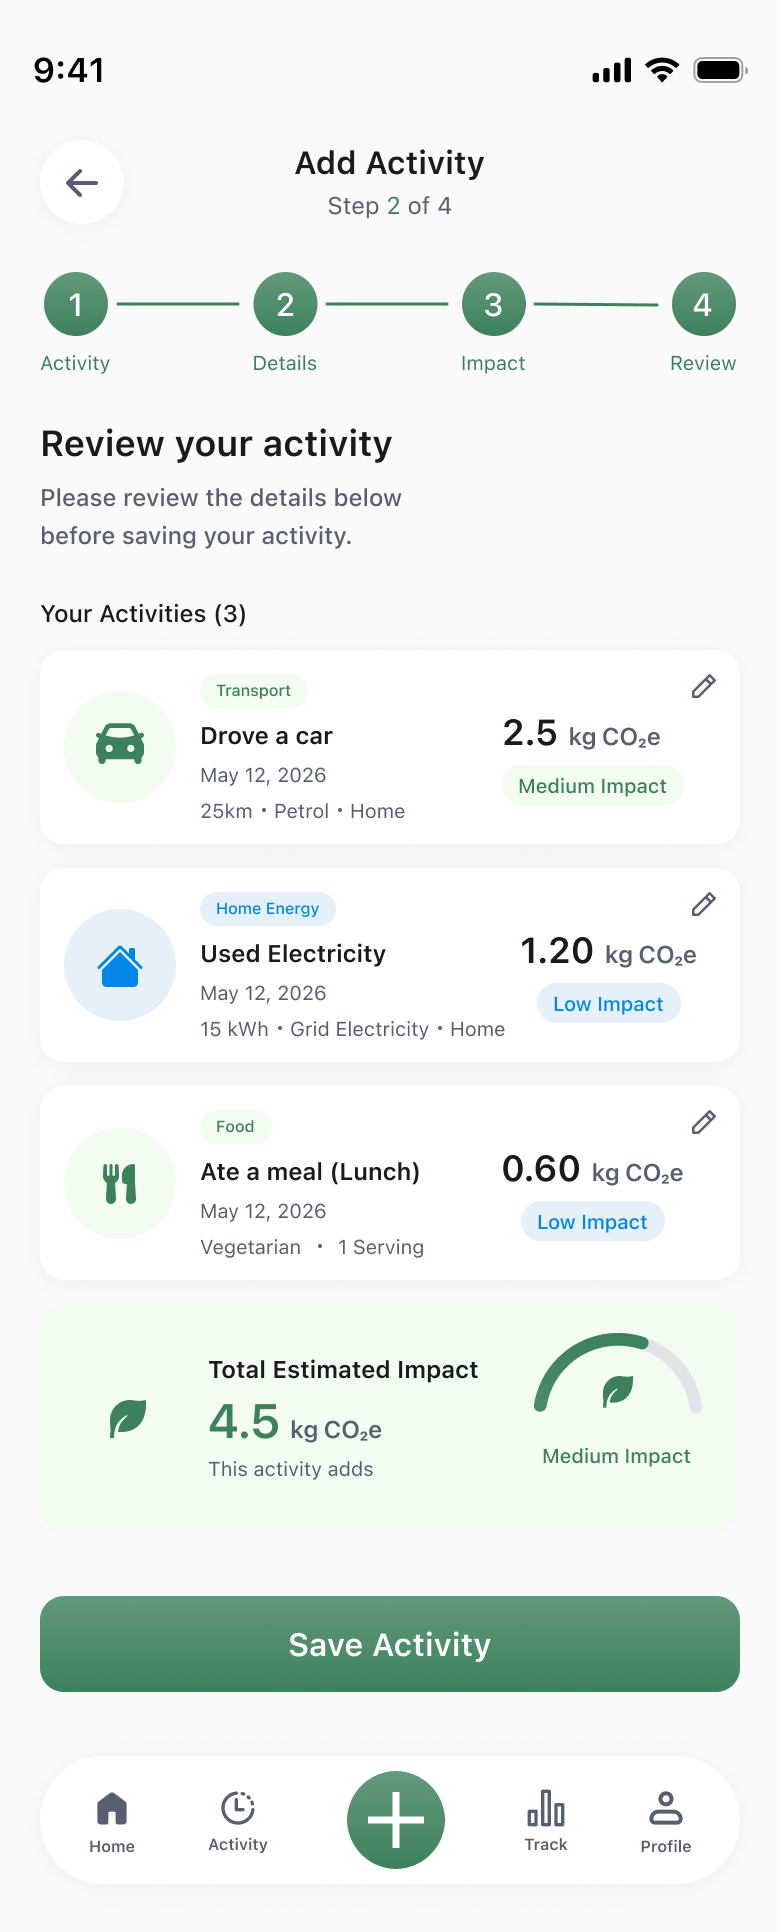Image resolution: width=780 pixels, height=1932 pixels.
Task: Save Activity button
Action: (390, 1644)
